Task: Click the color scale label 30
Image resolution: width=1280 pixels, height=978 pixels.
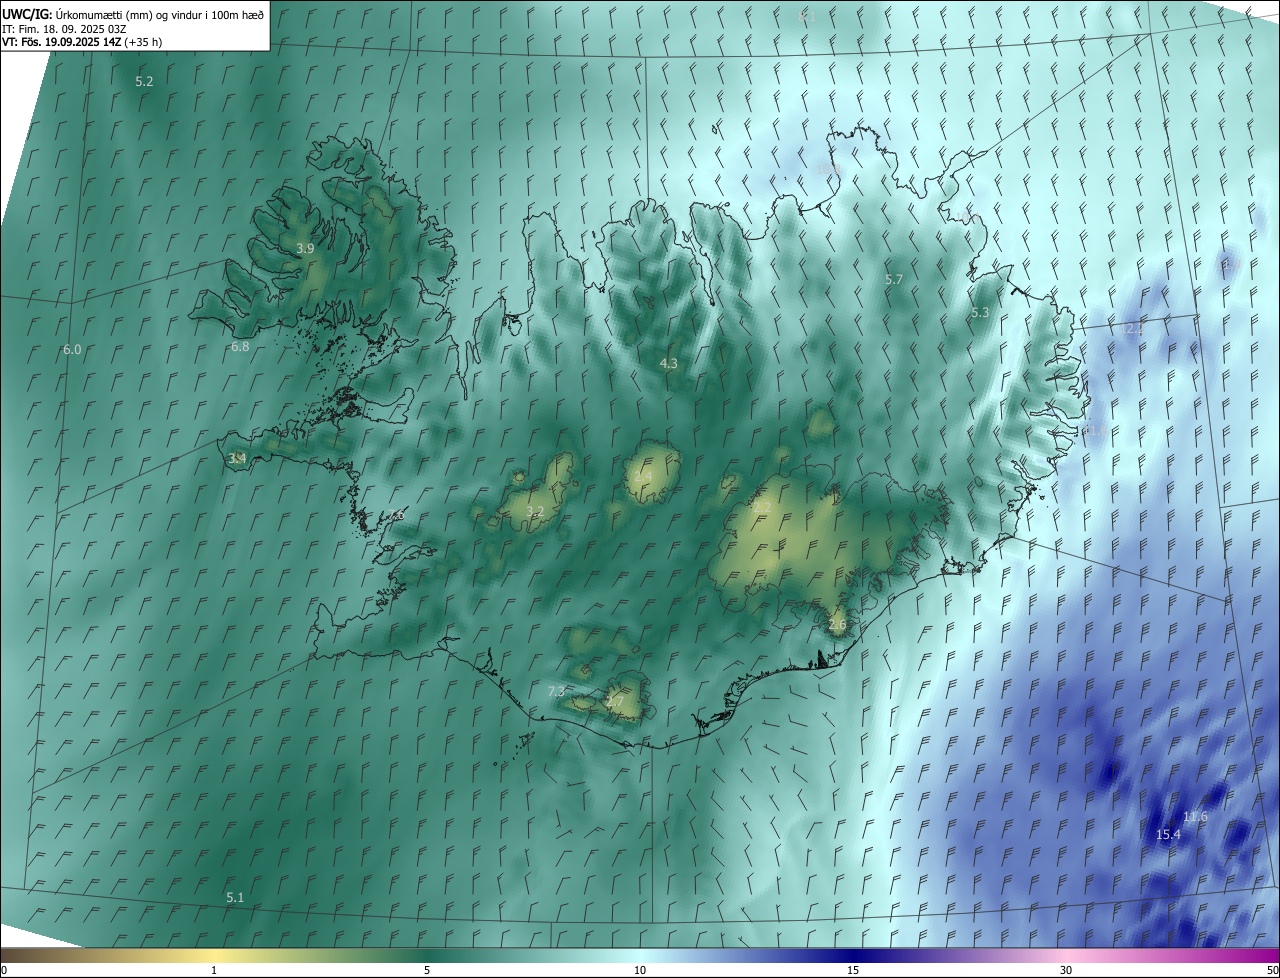Action: 1066,970
